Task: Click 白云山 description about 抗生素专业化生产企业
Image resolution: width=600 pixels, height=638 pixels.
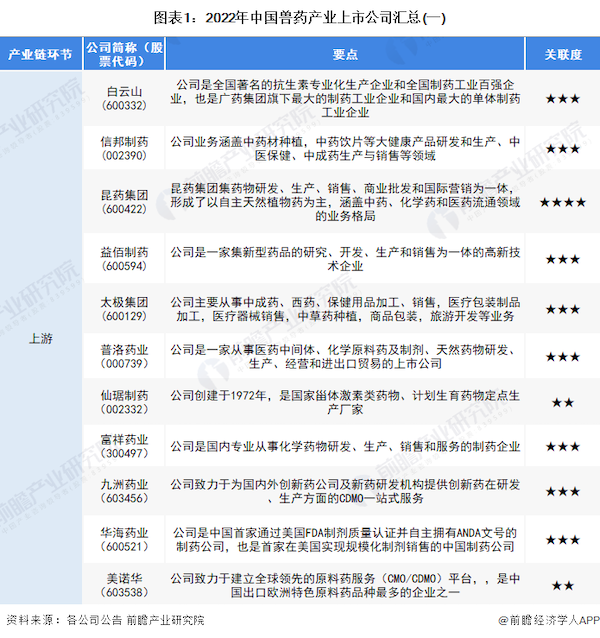Action: (x=345, y=98)
